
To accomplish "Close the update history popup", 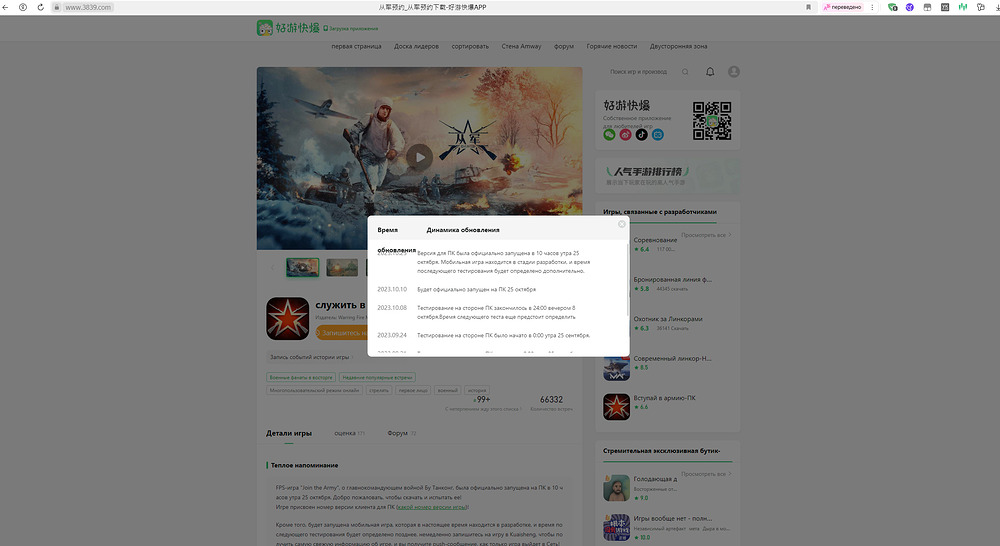I will point(621,224).
